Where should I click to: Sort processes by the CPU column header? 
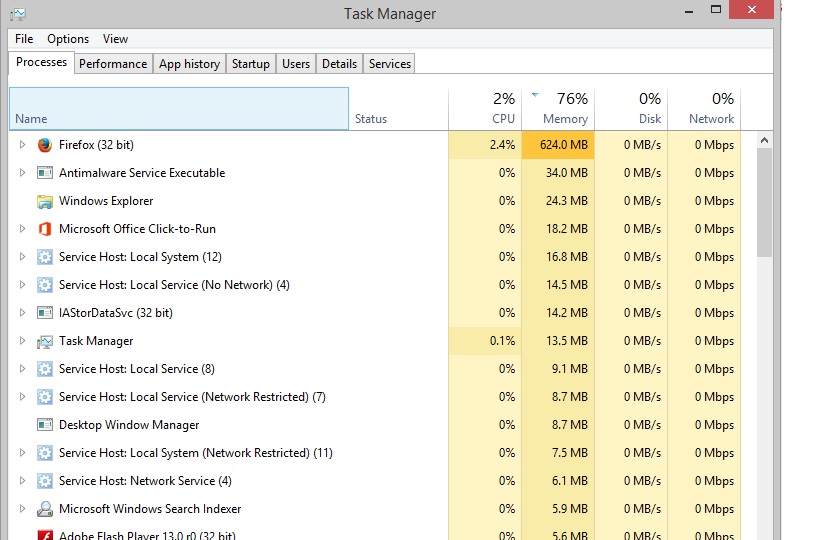pos(485,109)
